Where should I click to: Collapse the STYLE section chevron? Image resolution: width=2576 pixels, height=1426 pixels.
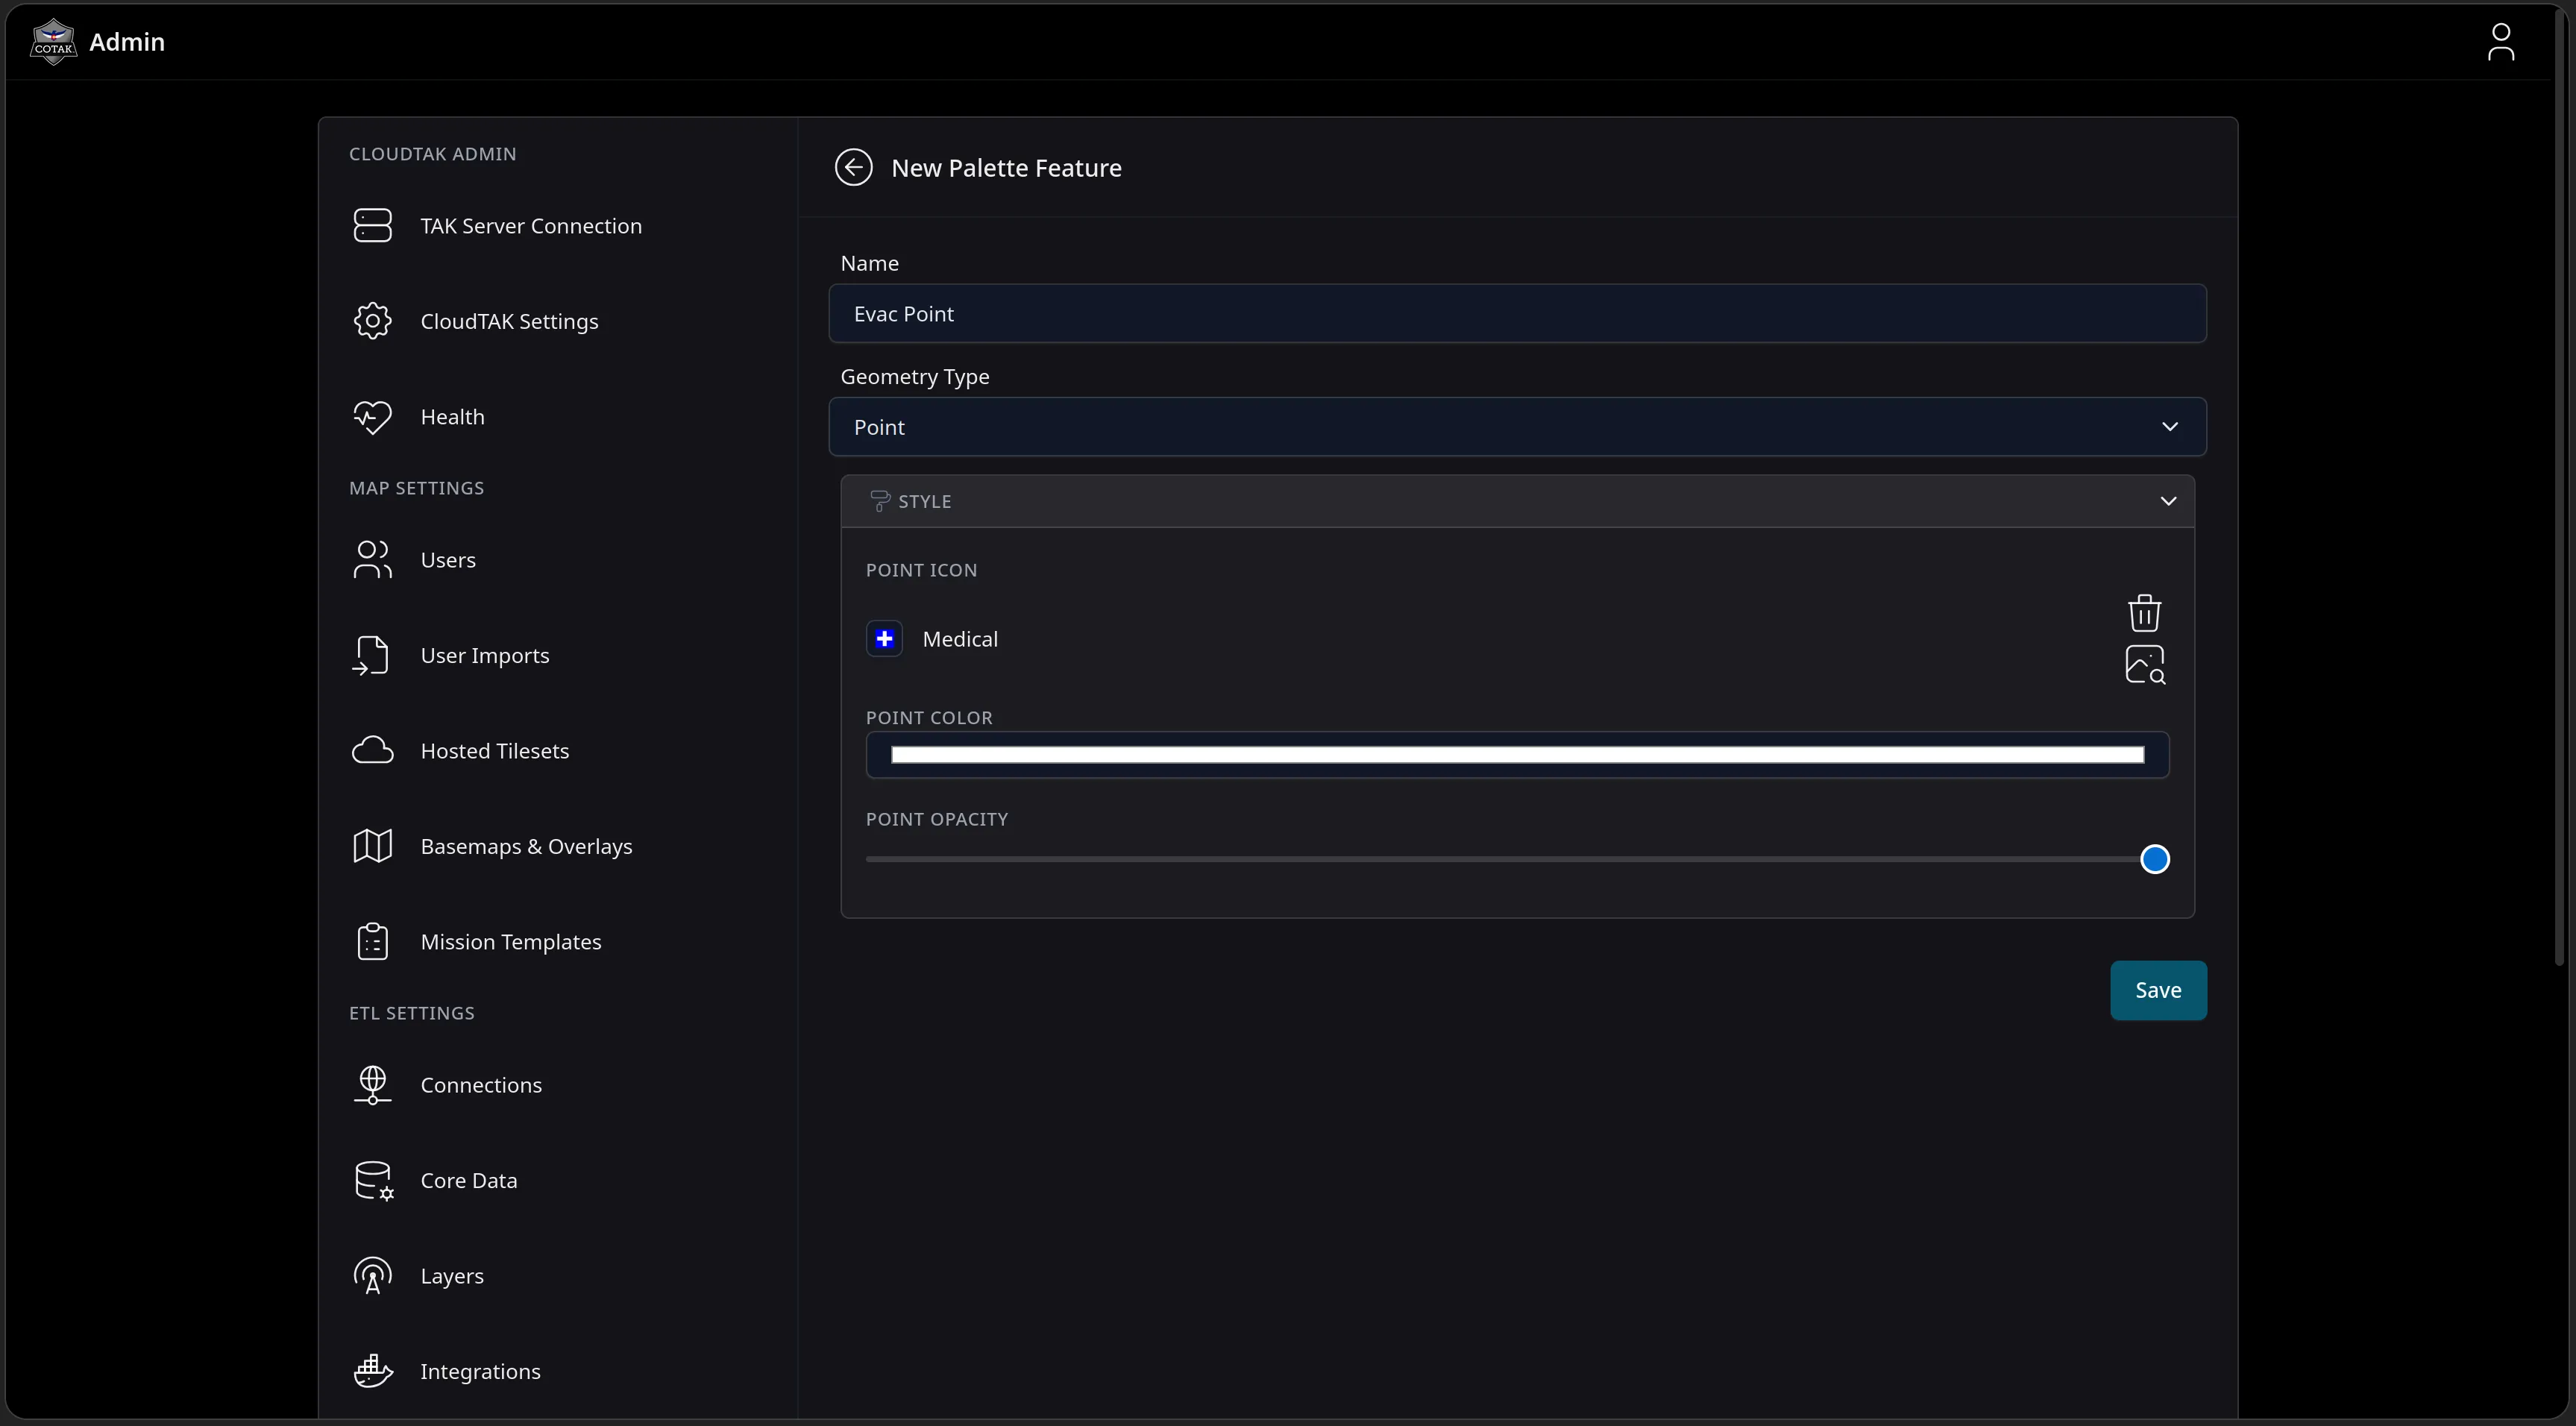pos(2168,501)
